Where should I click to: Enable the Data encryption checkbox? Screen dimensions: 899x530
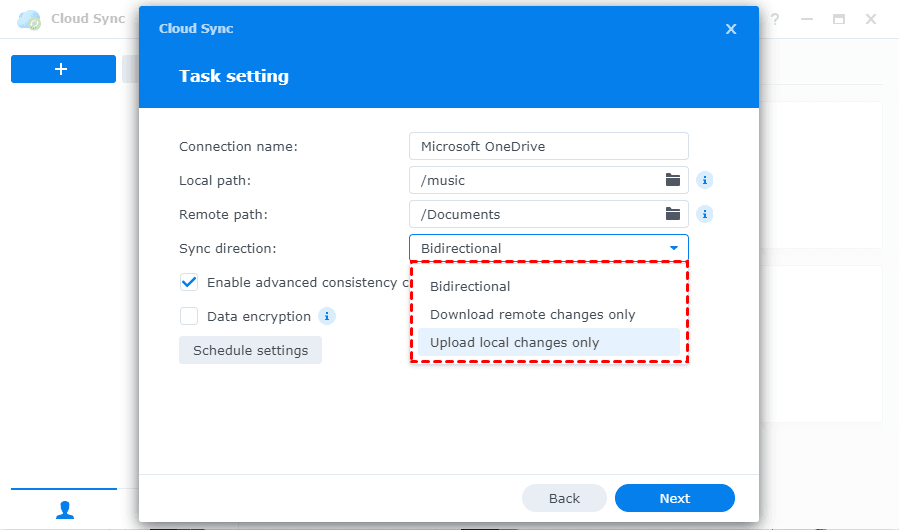point(189,316)
